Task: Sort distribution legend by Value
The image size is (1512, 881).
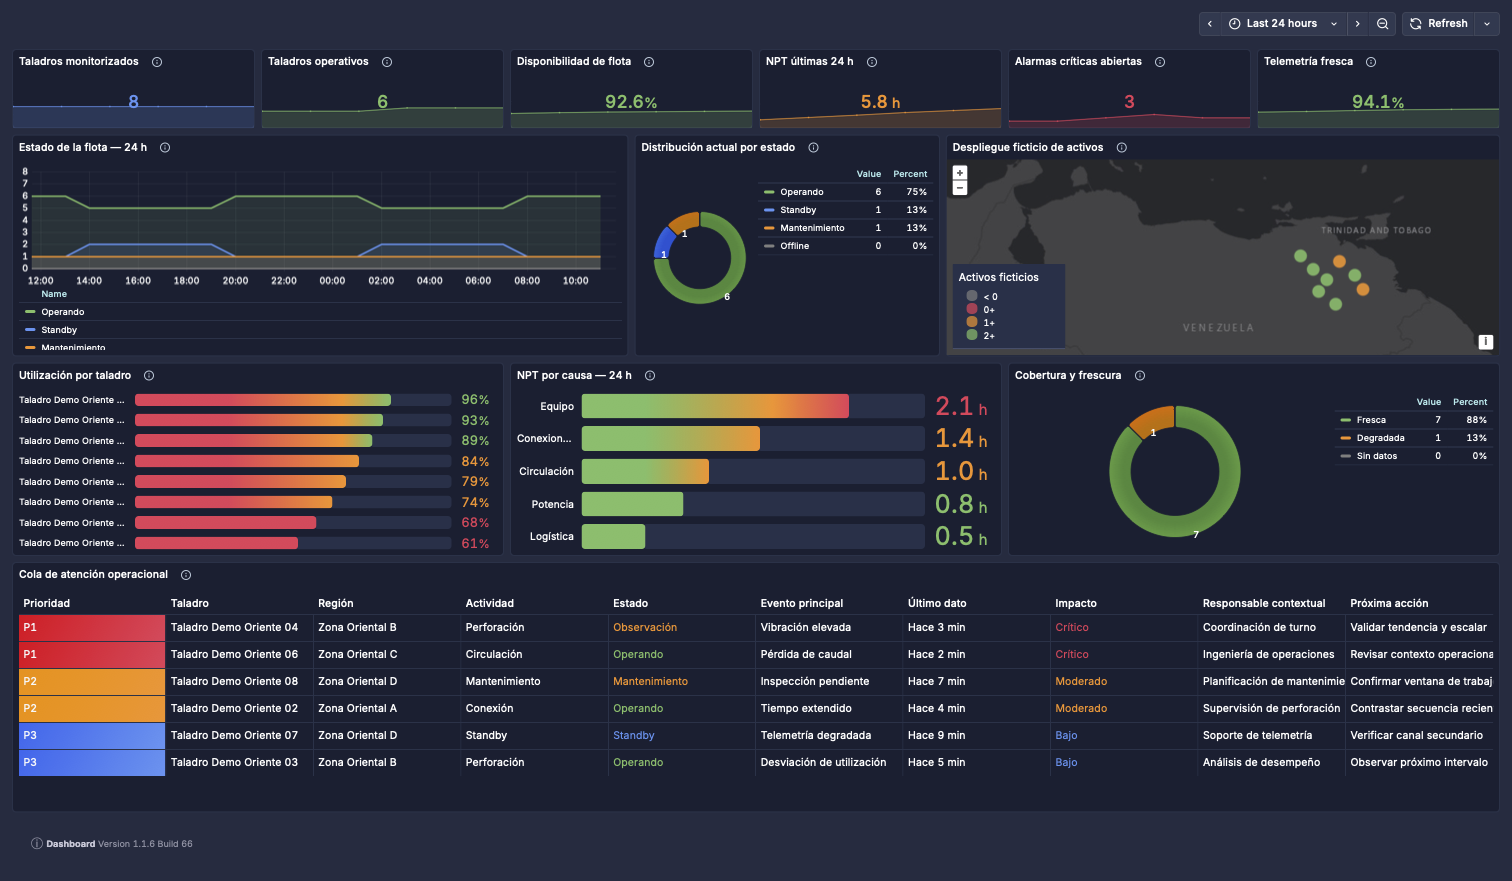Action: pyautogui.click(x=869, y=174)
